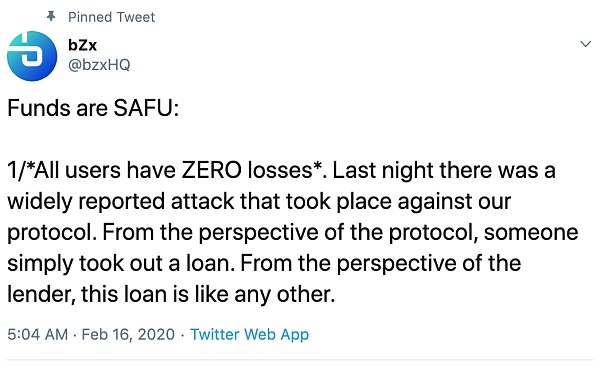Click the Pinned Tweet label

point(111,17)
